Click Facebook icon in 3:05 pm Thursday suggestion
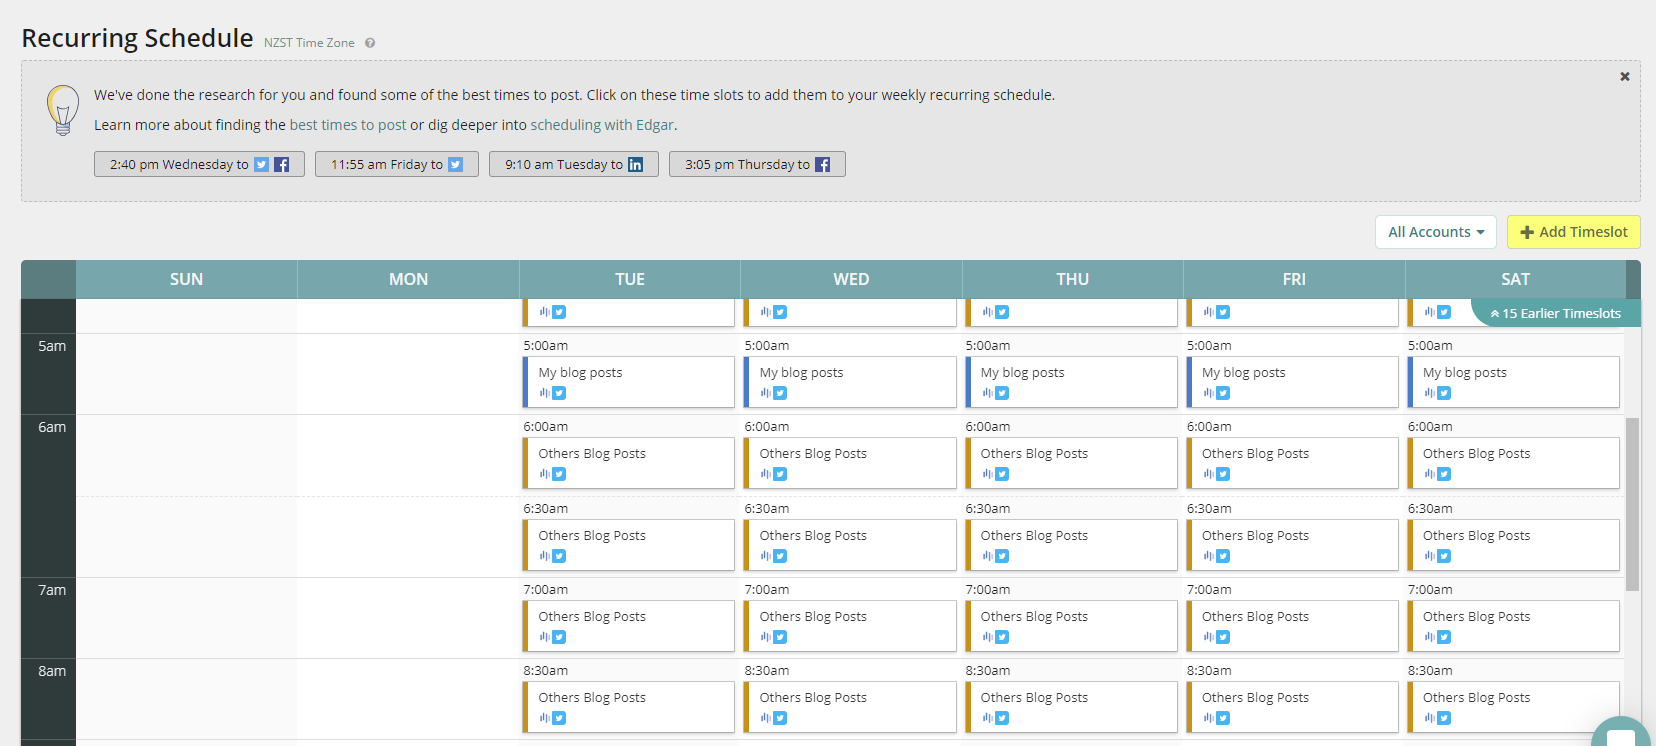Screen dimensions: 1656x746 (822, 164)
